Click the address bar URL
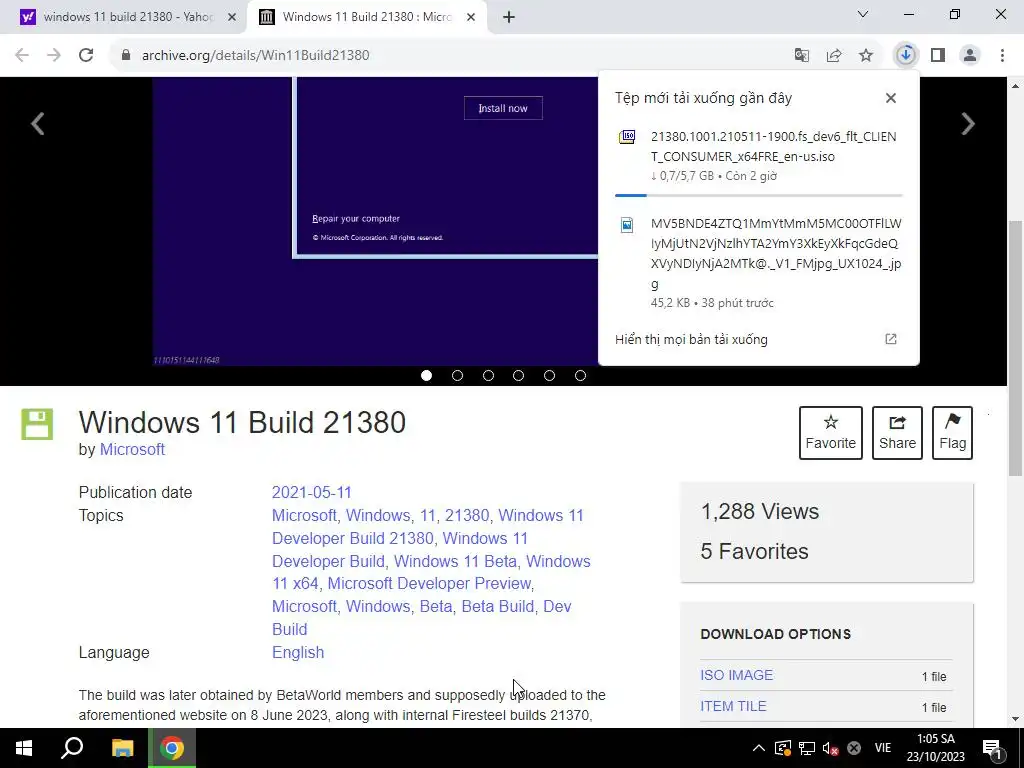 point(255,56)
